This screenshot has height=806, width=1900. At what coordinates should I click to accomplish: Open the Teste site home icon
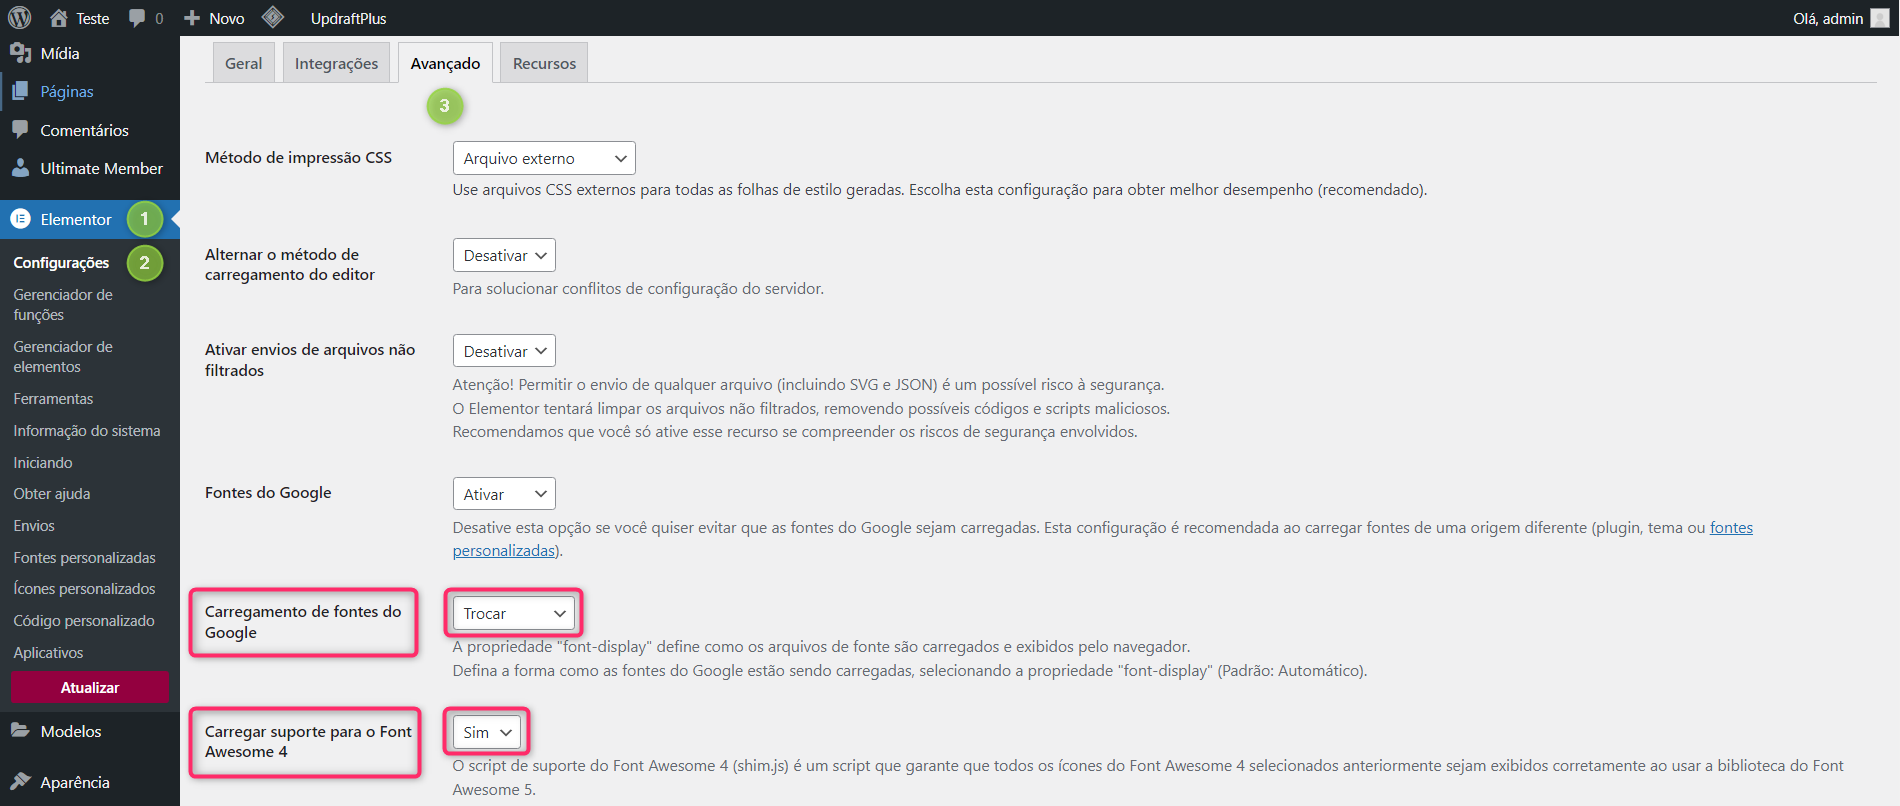pos(59,18)
